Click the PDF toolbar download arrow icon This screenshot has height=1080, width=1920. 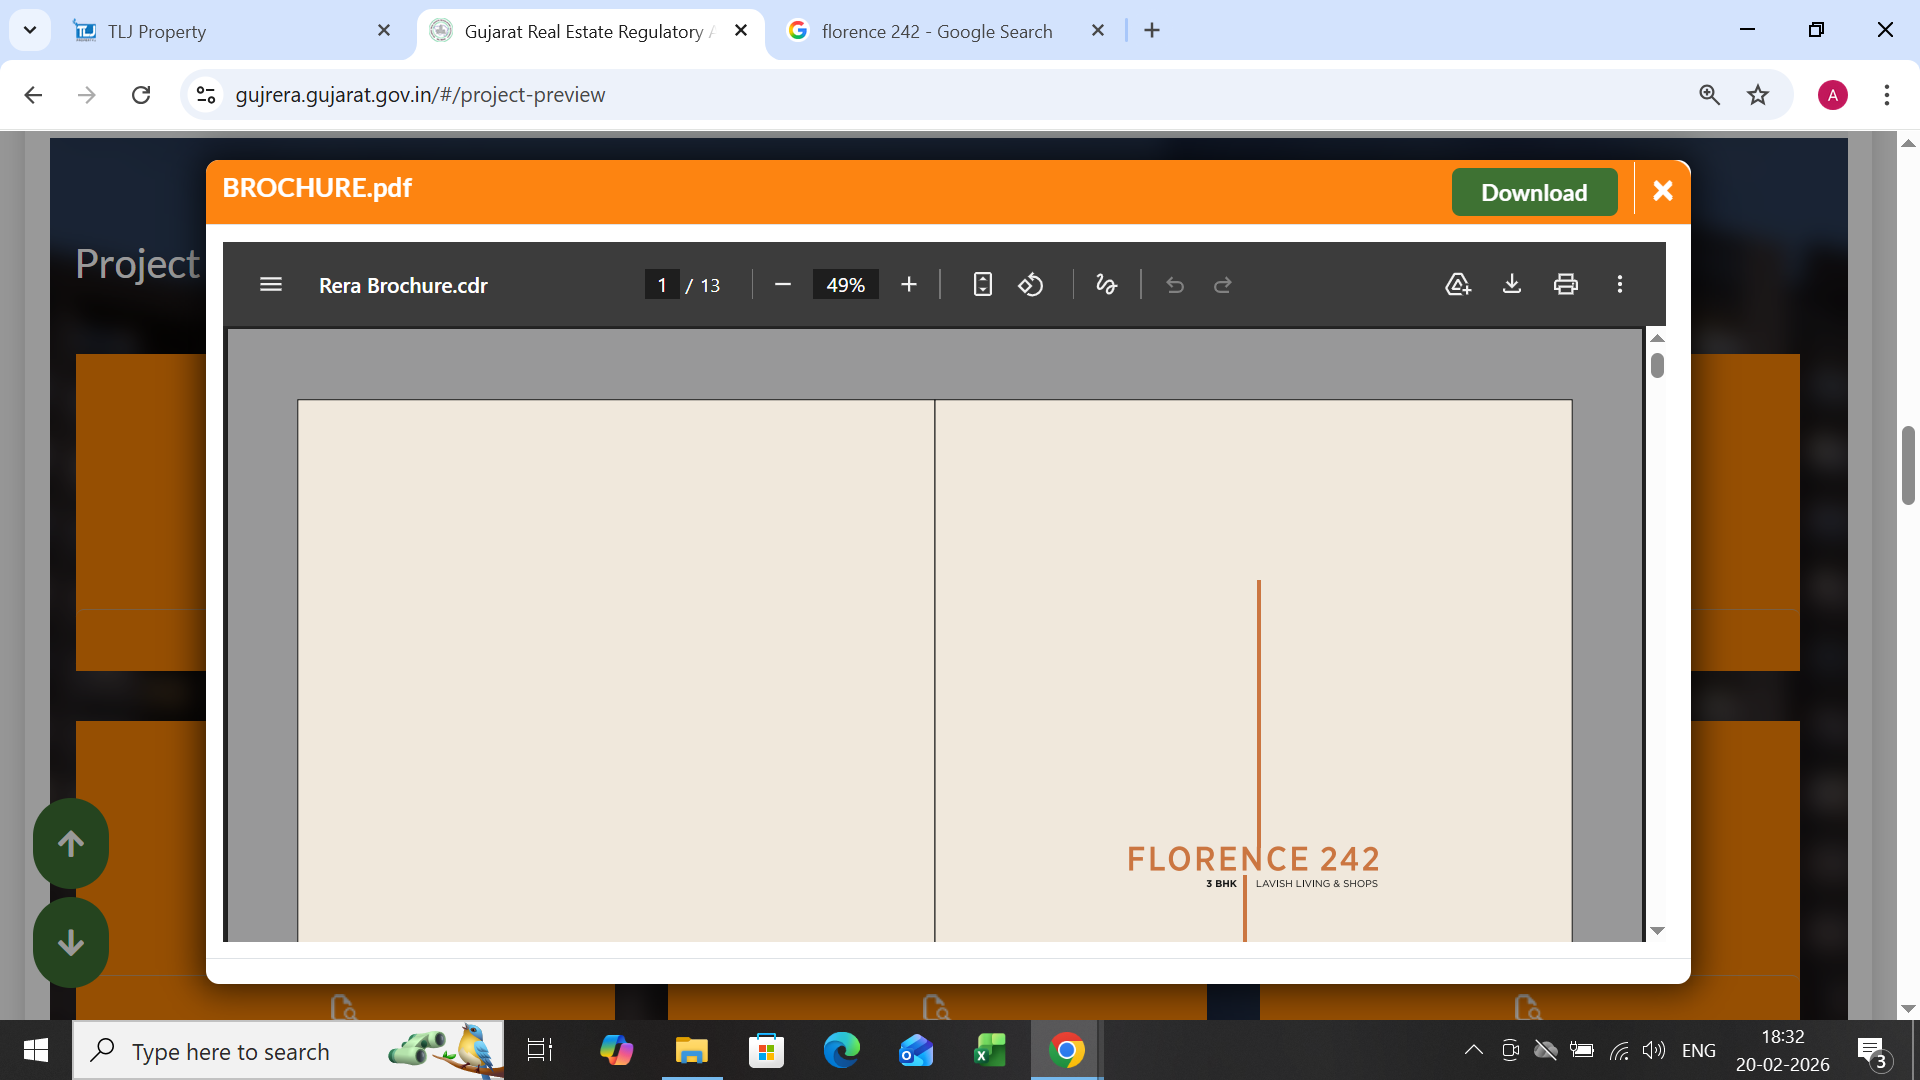(1512, 285)
